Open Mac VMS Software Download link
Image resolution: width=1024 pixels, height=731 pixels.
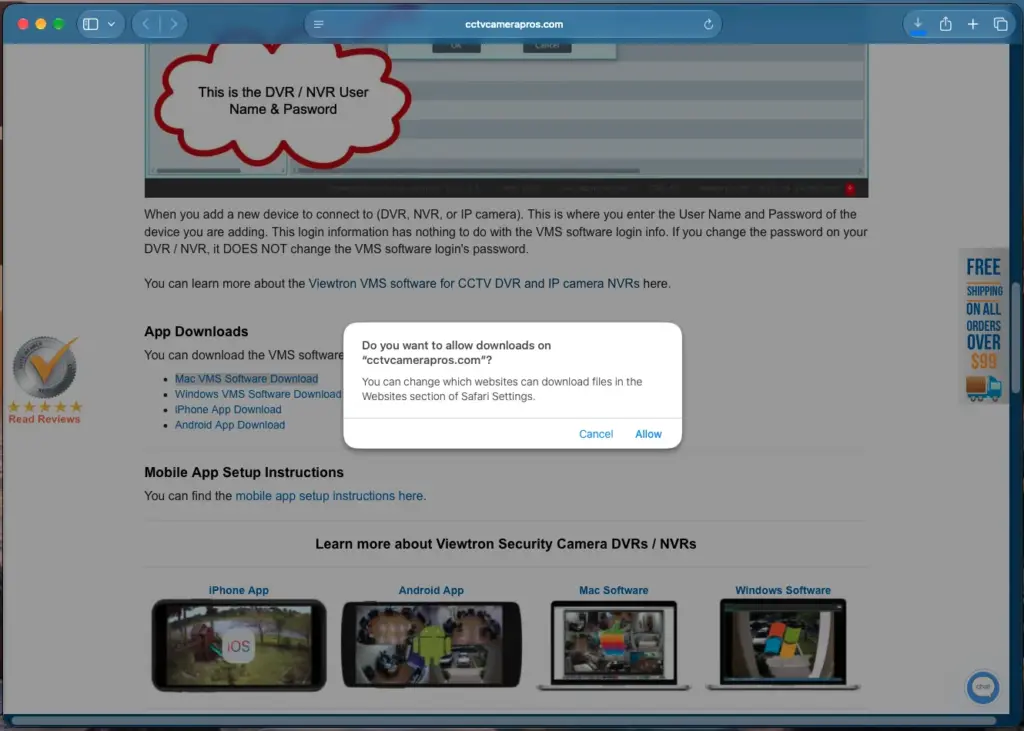pyautogui.click(x=246, y=378)
